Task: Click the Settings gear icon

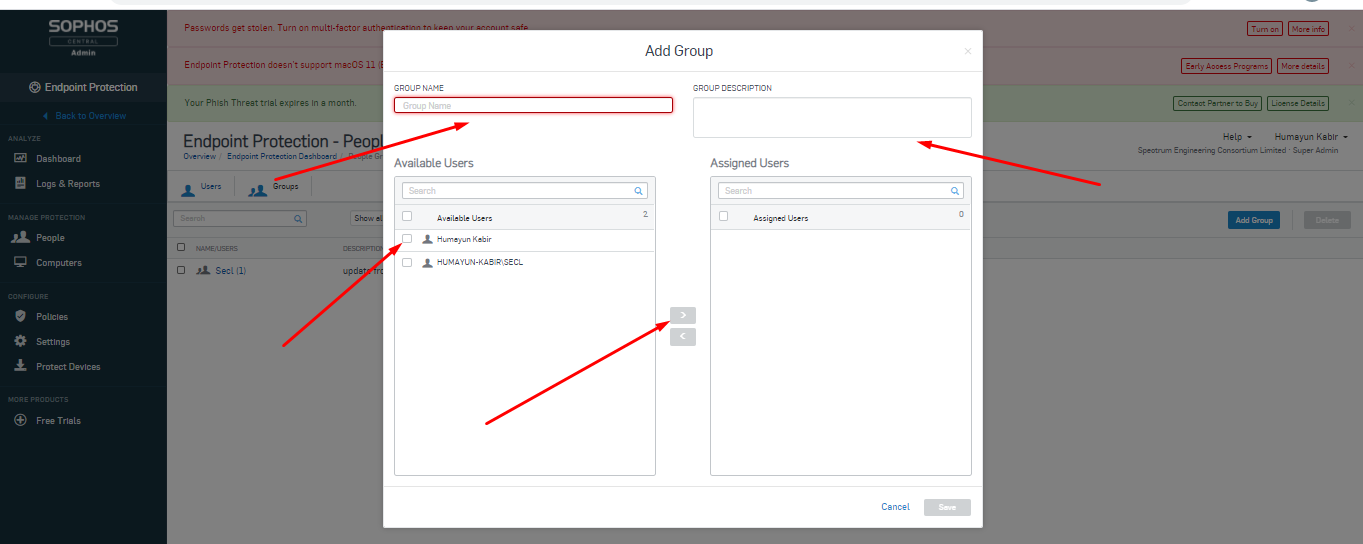Action: [19, 341]
